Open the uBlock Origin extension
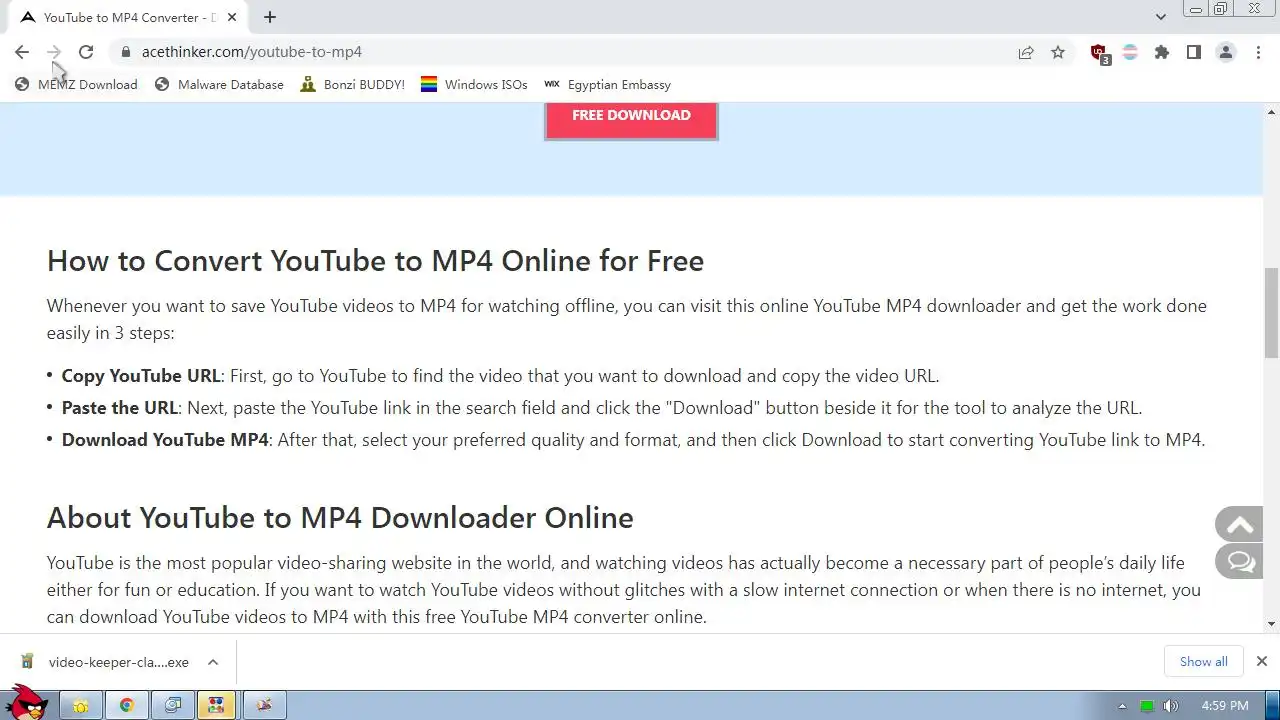 (x=1100, y=53)
